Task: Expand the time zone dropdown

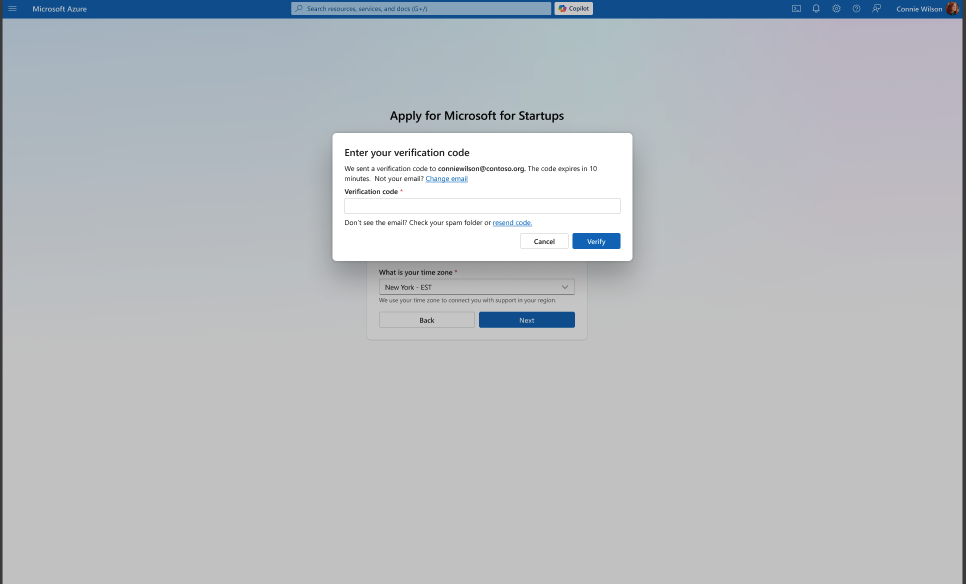Action: pos(476,287)
